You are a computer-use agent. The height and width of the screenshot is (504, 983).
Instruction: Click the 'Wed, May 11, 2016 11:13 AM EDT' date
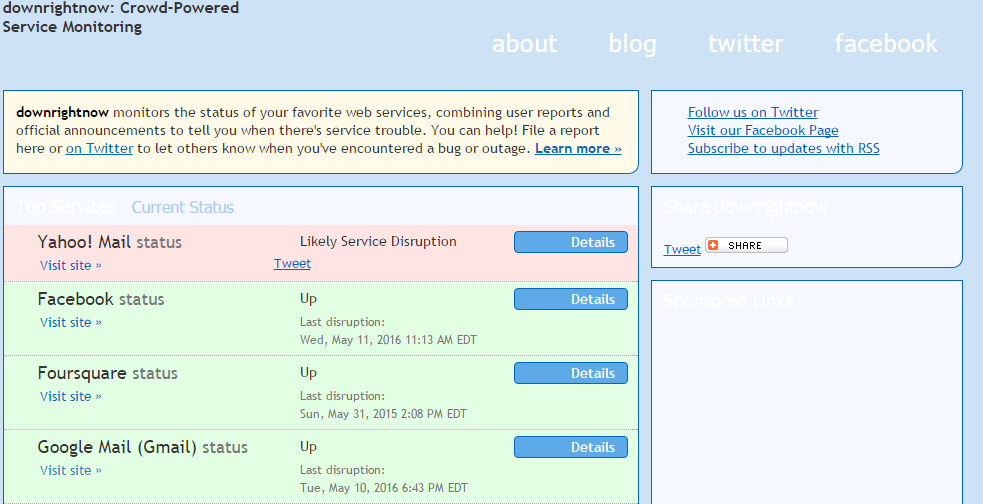388,340
